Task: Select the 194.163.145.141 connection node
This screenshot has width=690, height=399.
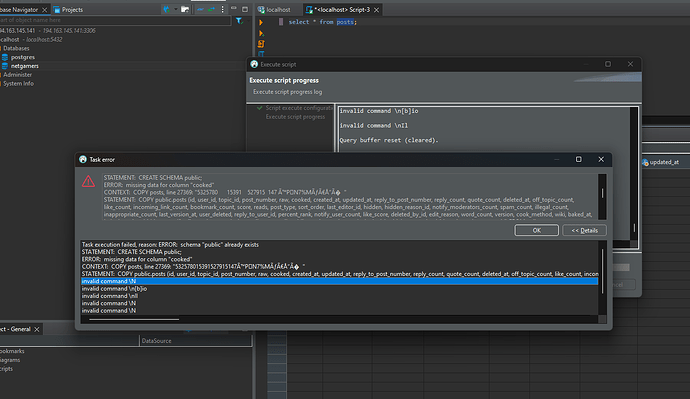Action: (x=48, y=30)
